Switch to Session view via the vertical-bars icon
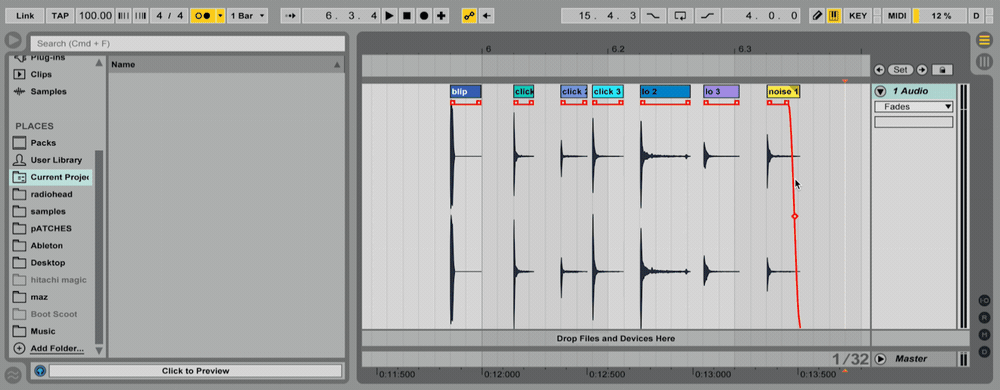Viewport: 1000px width, 390px height. (984, 61)
